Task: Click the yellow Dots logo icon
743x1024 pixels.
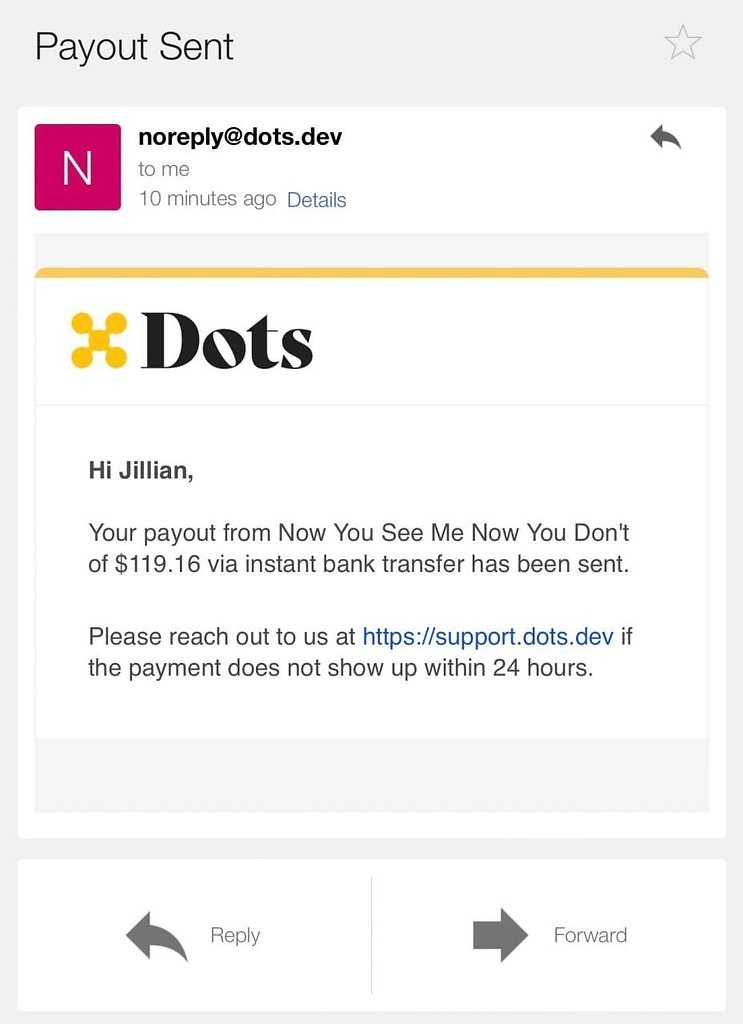Action: (x=99, y=340)
